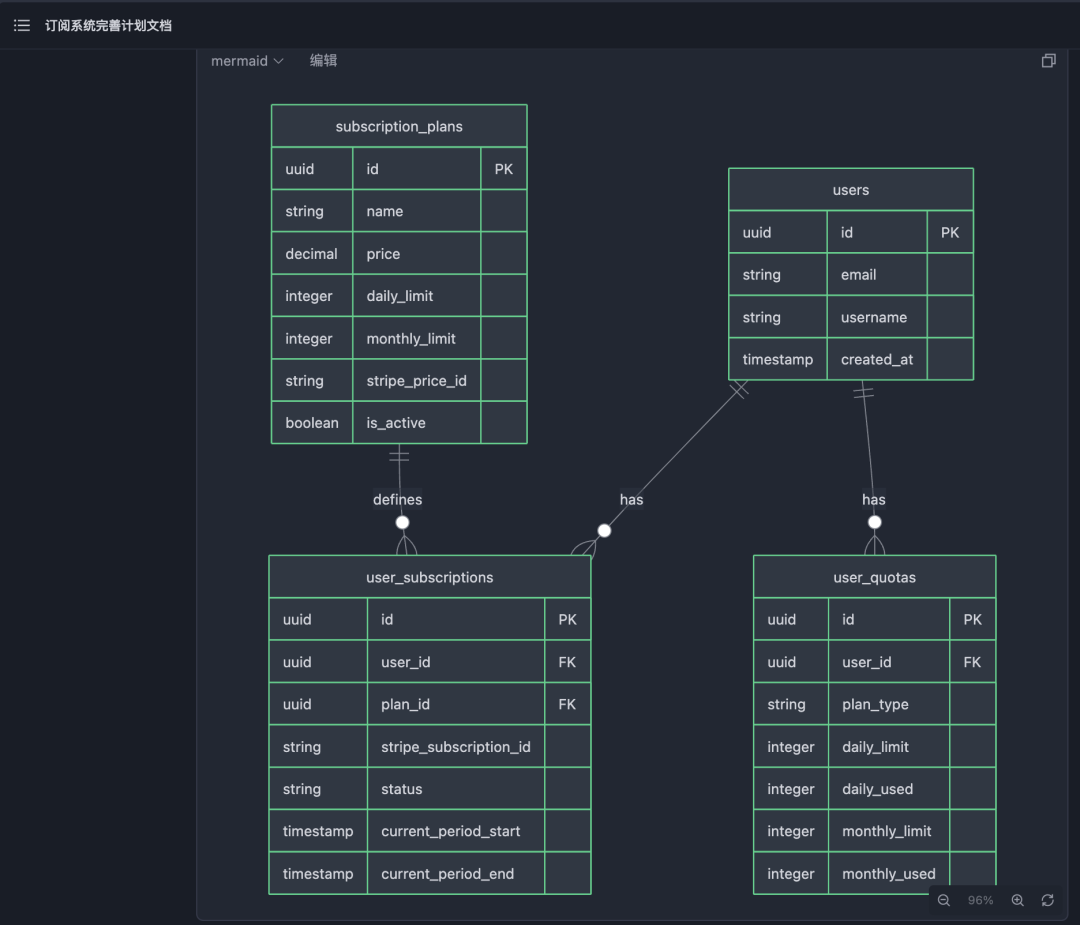Click the current_period_end field
Viewport: 1080px width, 925px height.
tap(447, 873)
